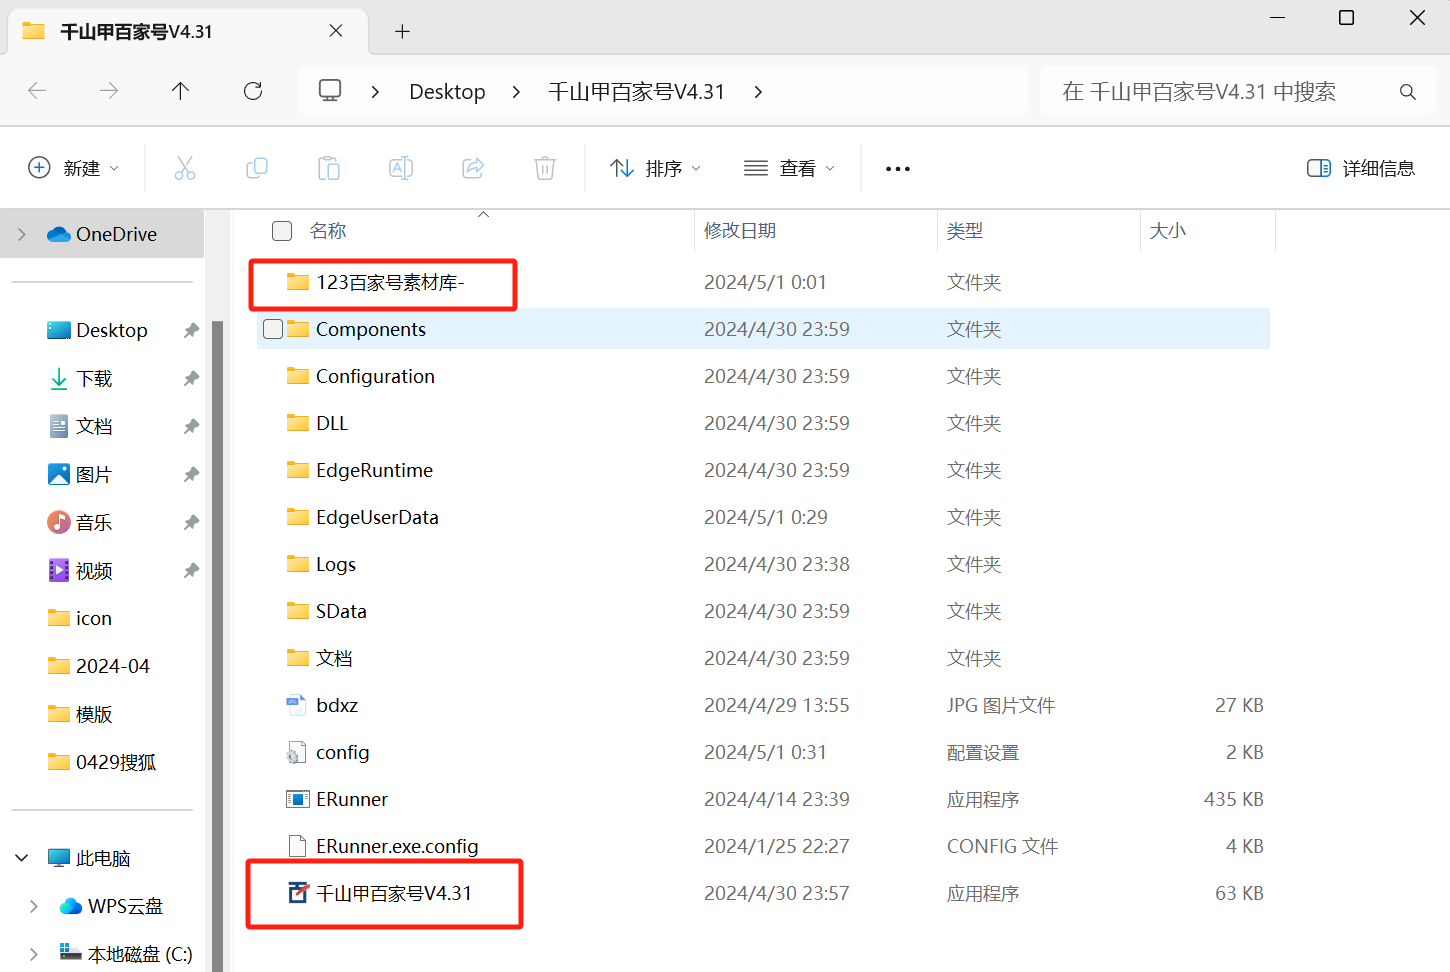Select the ERunner.exe.config file
1450x972 pixels.
click(x=763, y=846)
